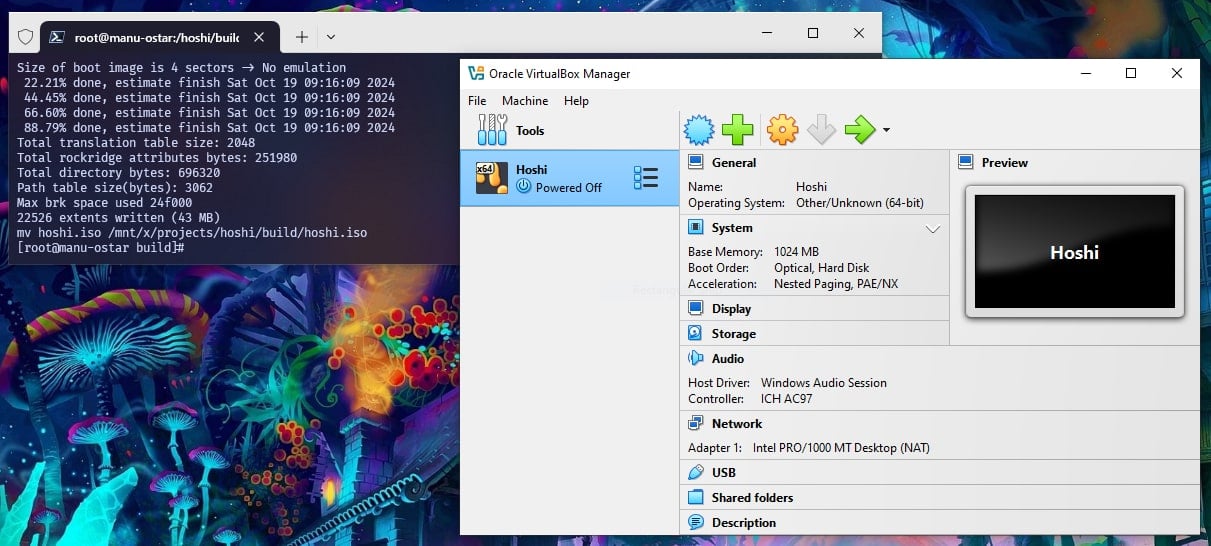Open machine Settings via orange gear icon

coord(782,129)
